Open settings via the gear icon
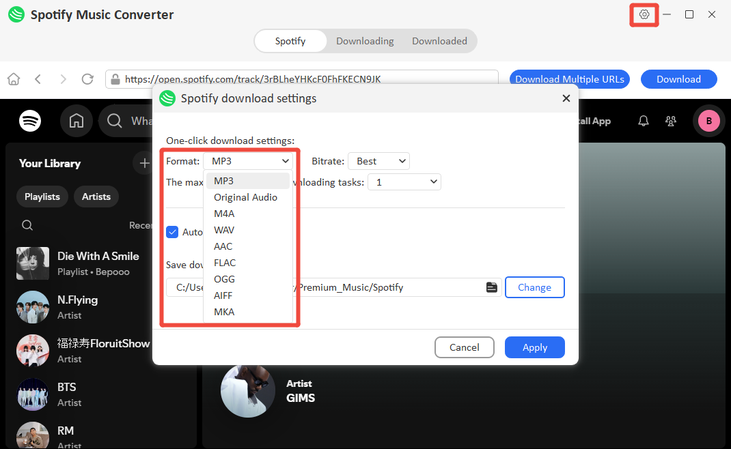 pos(644,15)
